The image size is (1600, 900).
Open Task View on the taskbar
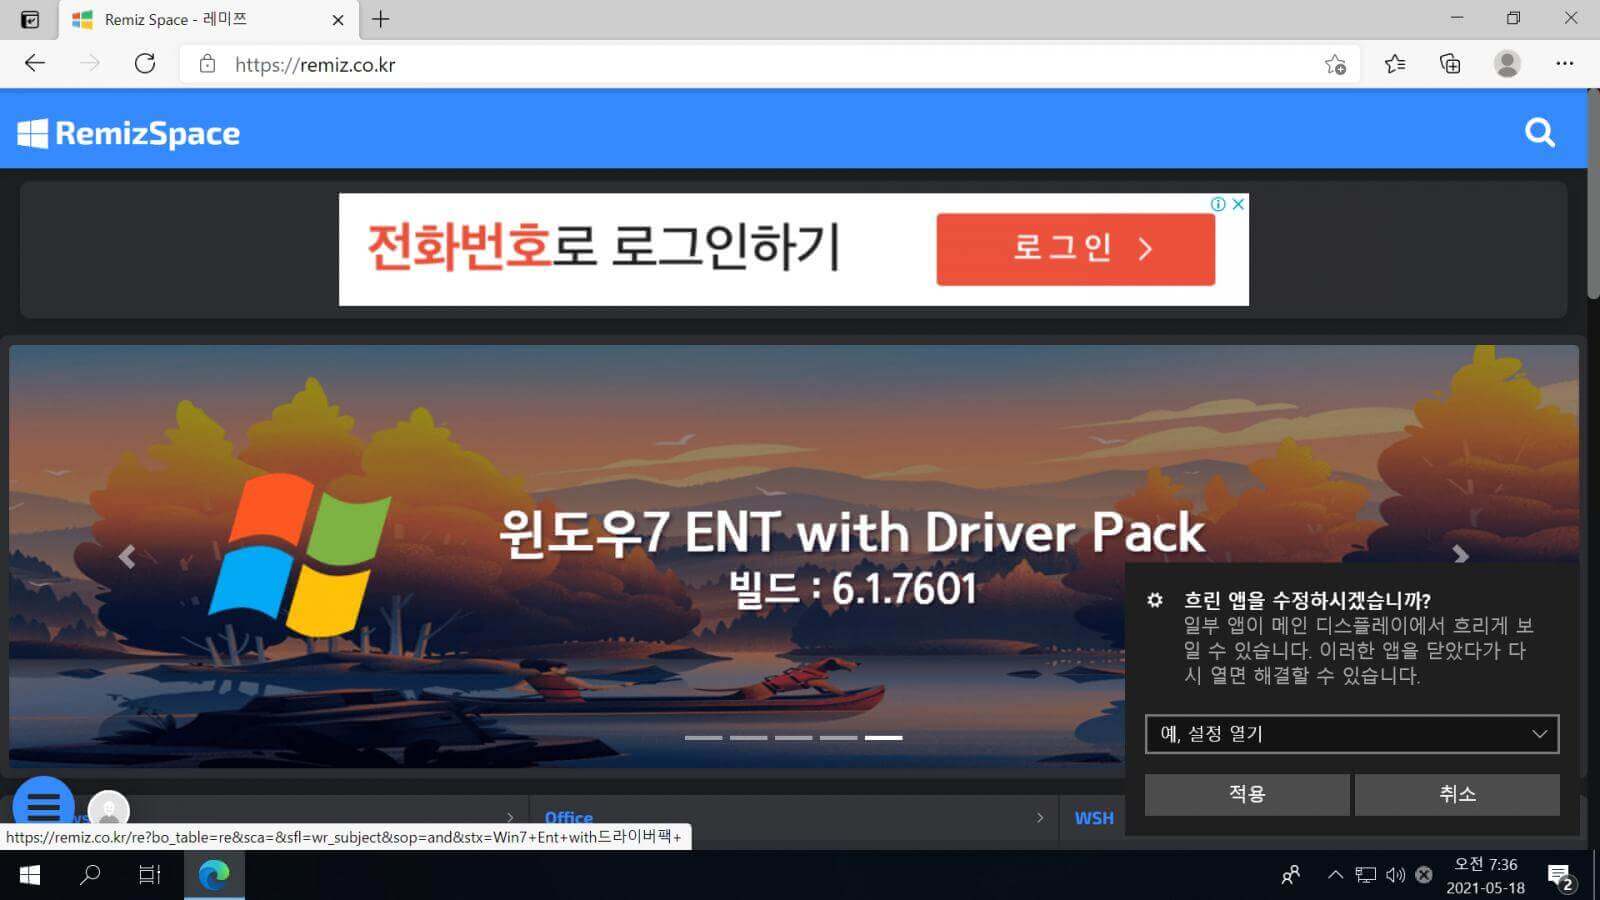150,875
